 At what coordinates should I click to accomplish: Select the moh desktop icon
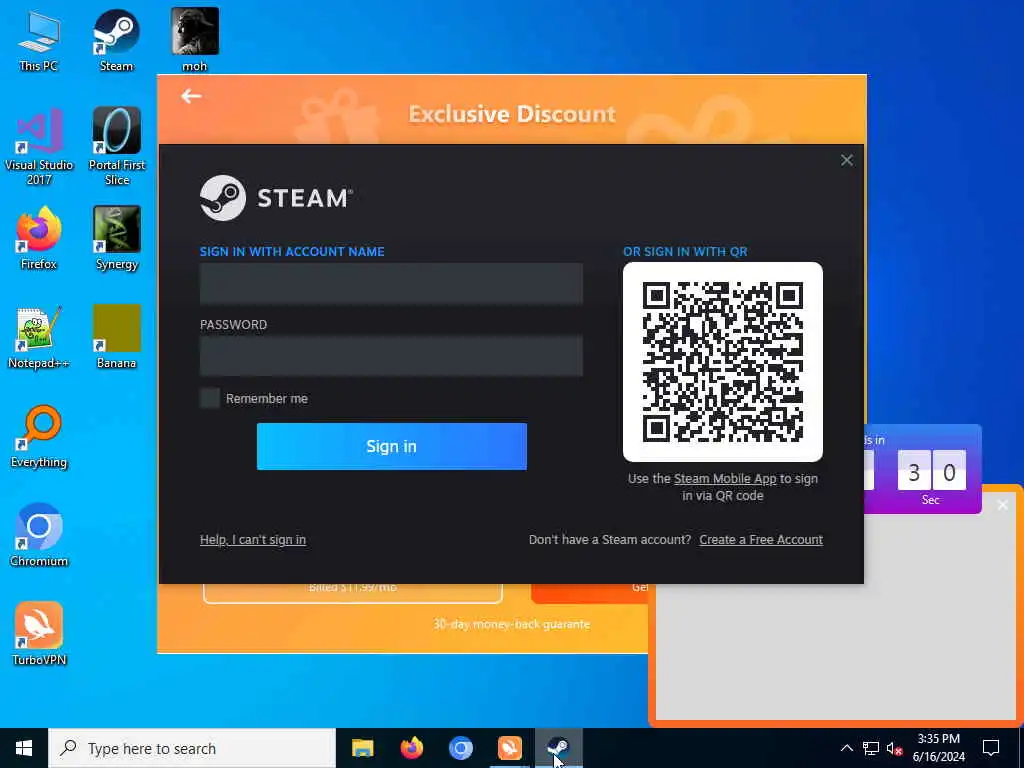[x=195, y=40]
